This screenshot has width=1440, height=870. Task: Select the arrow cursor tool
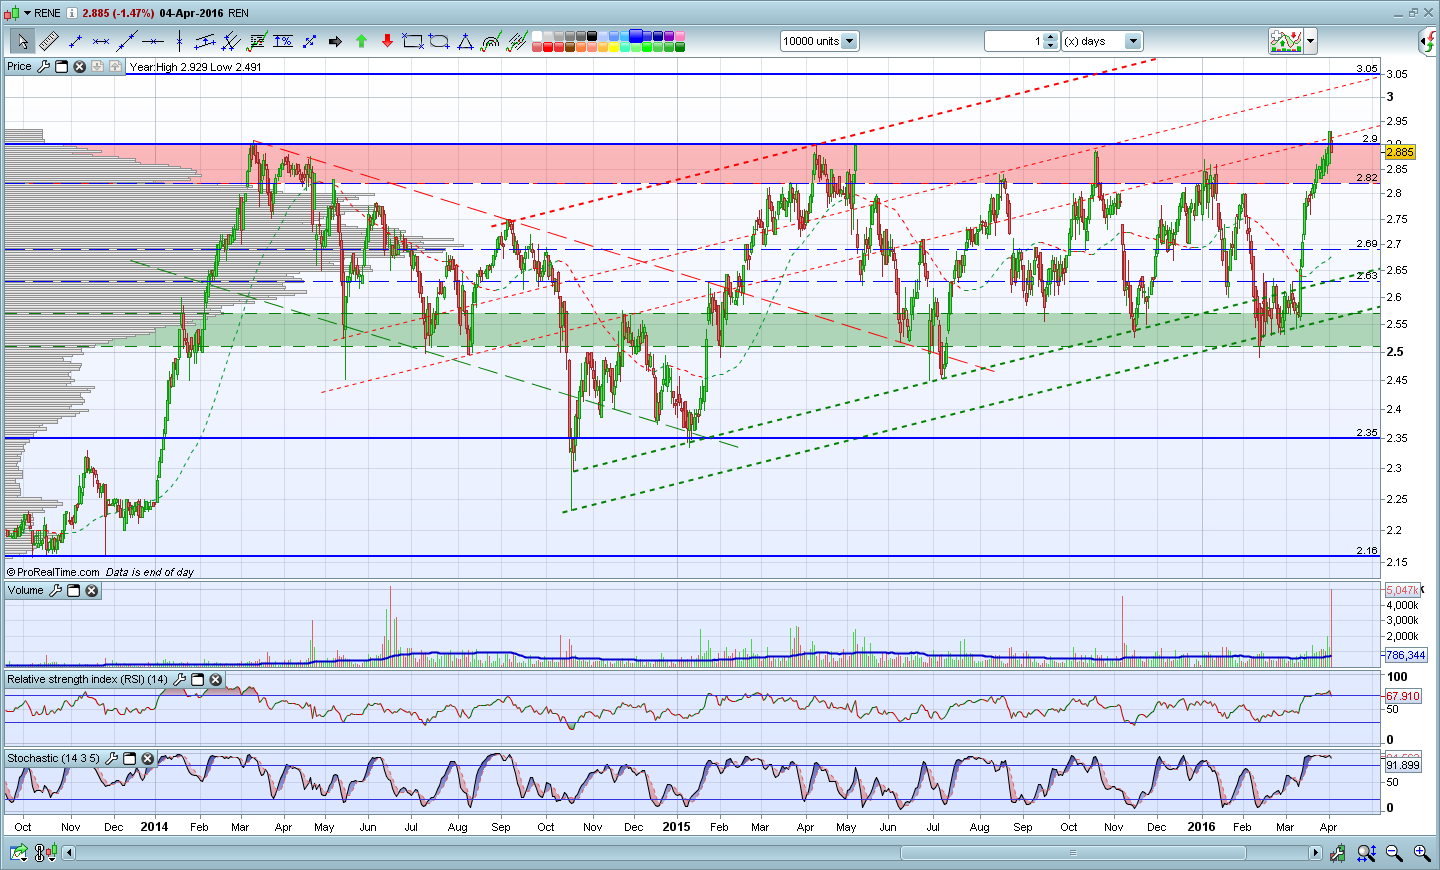(x=22, y=41)
